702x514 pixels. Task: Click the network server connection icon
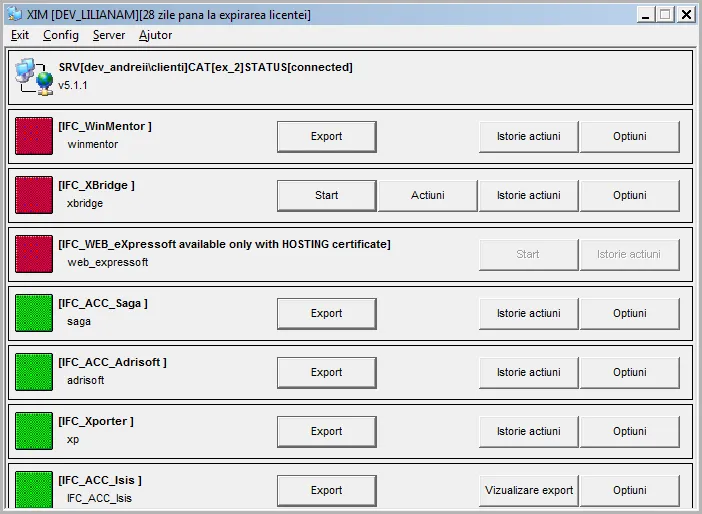(34, 77)
